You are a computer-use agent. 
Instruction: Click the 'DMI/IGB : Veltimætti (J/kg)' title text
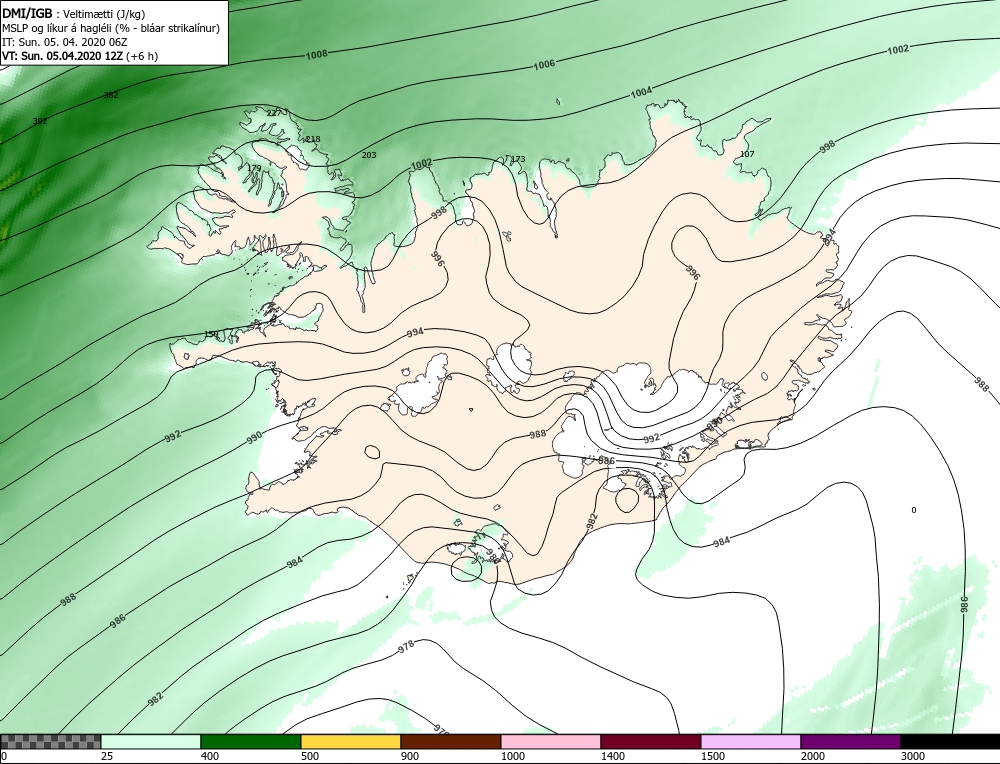coord(74,14)
